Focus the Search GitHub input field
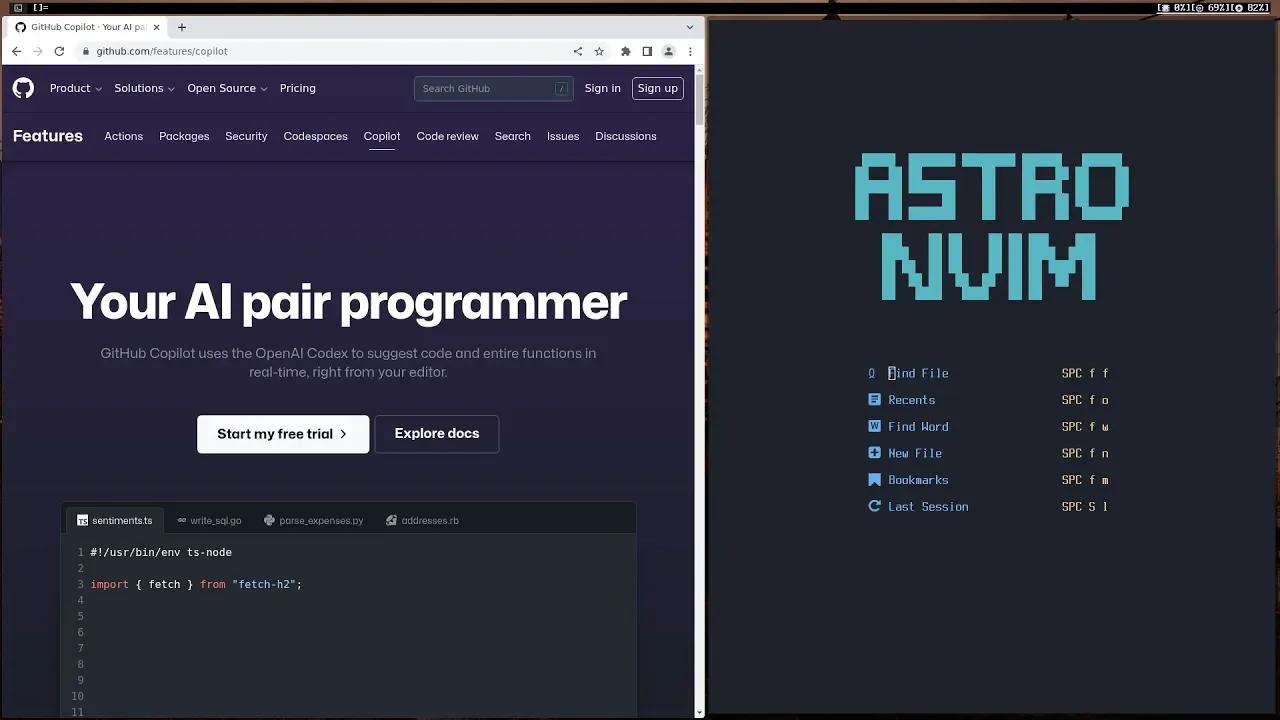The height and width of the screenshot is (720, 1280). [494, 88]
